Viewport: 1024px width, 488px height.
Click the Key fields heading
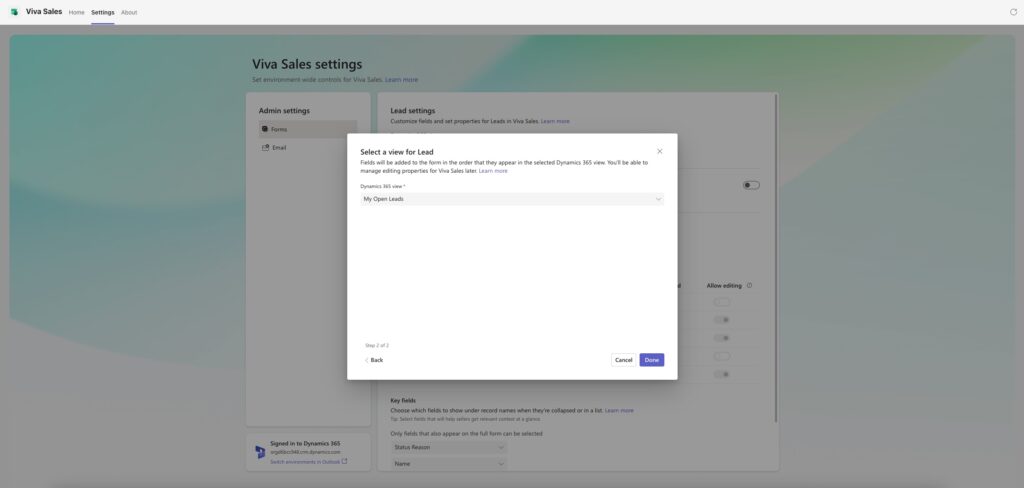pos(403,400)
